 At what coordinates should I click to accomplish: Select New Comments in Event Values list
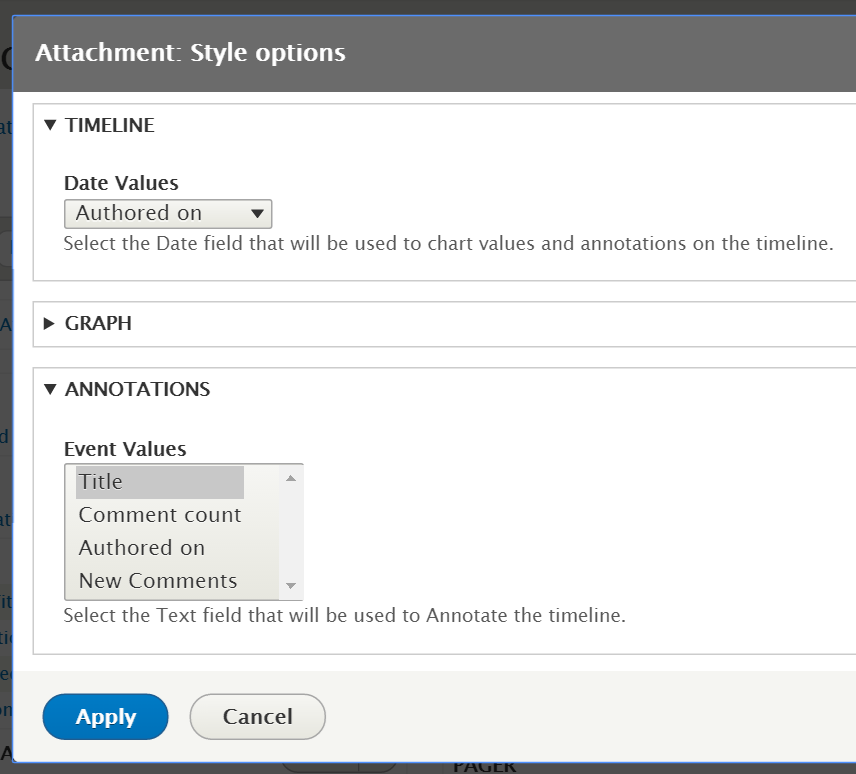coord(160,580)
